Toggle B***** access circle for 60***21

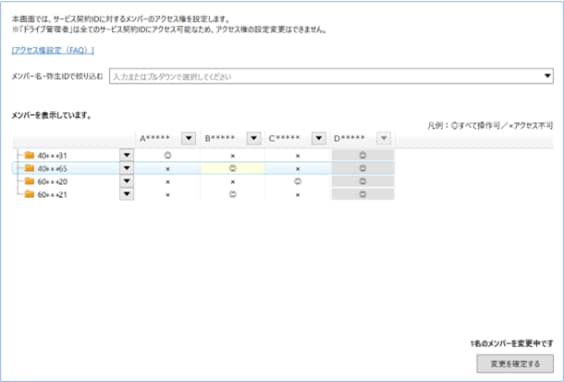[x=233, y=194]
